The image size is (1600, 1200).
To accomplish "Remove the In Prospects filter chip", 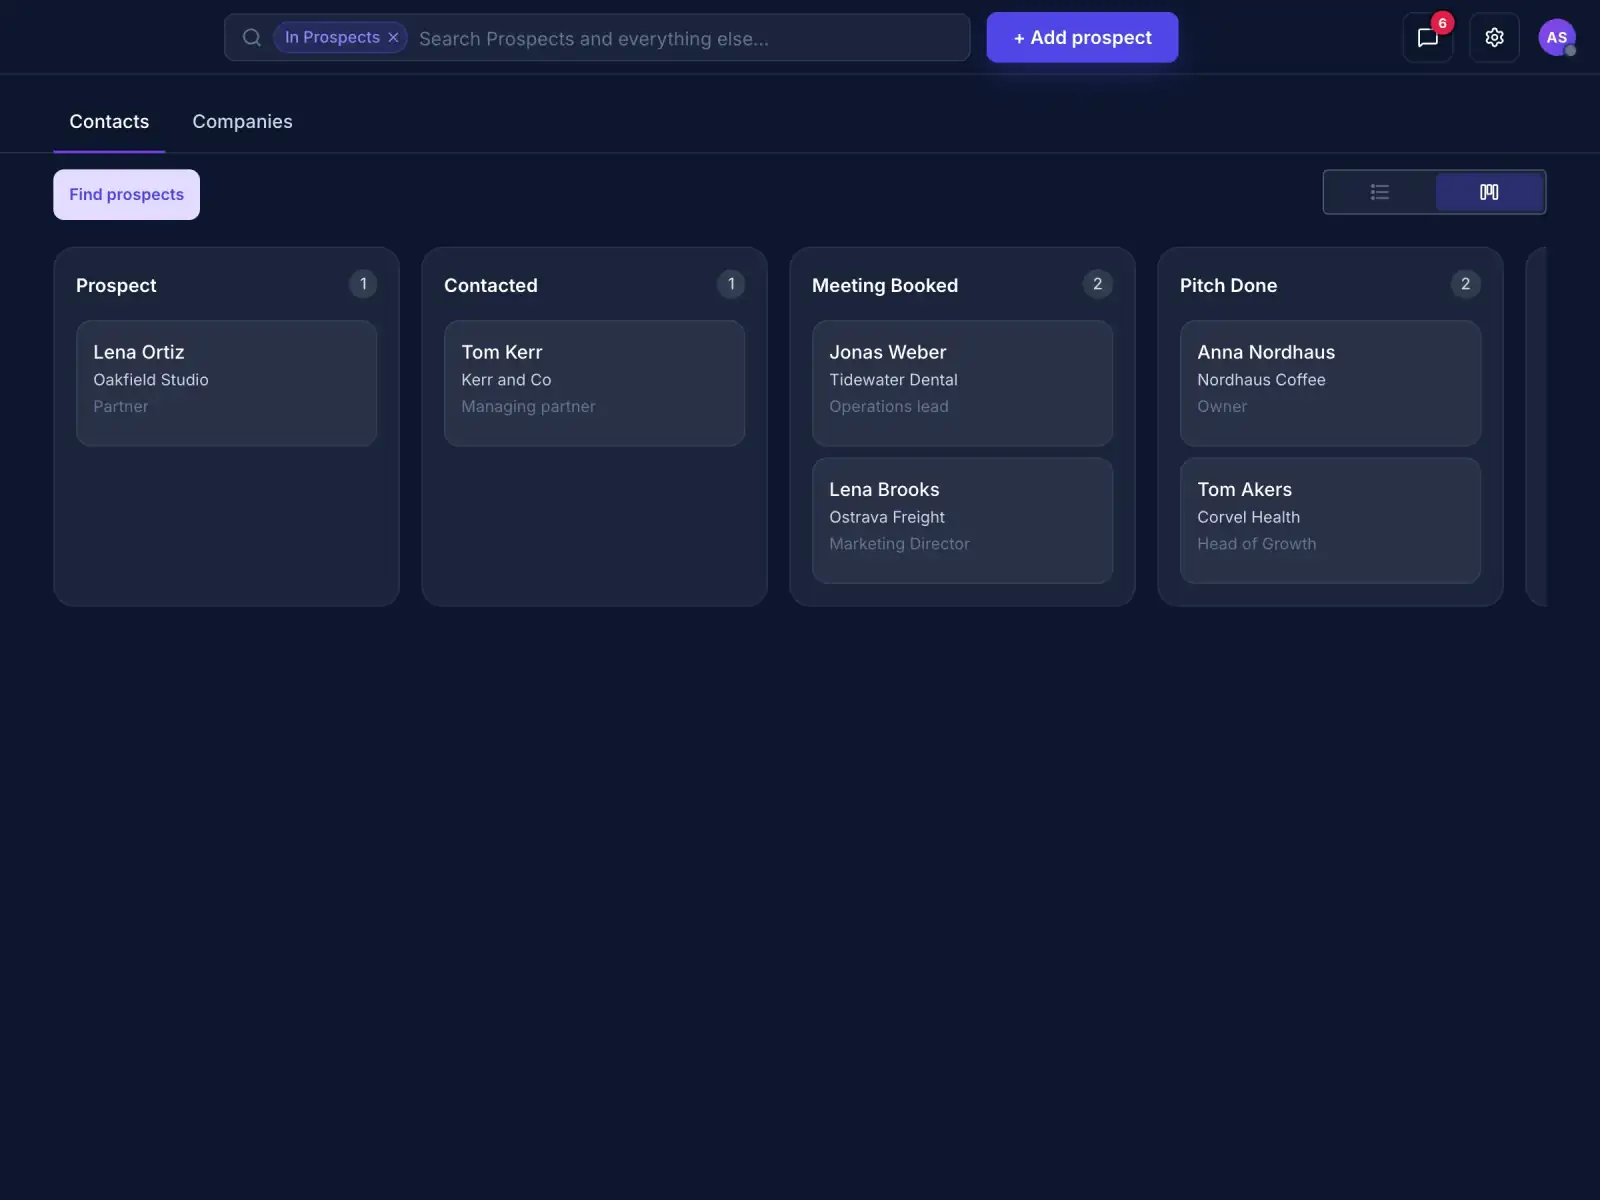I will 393,38.
